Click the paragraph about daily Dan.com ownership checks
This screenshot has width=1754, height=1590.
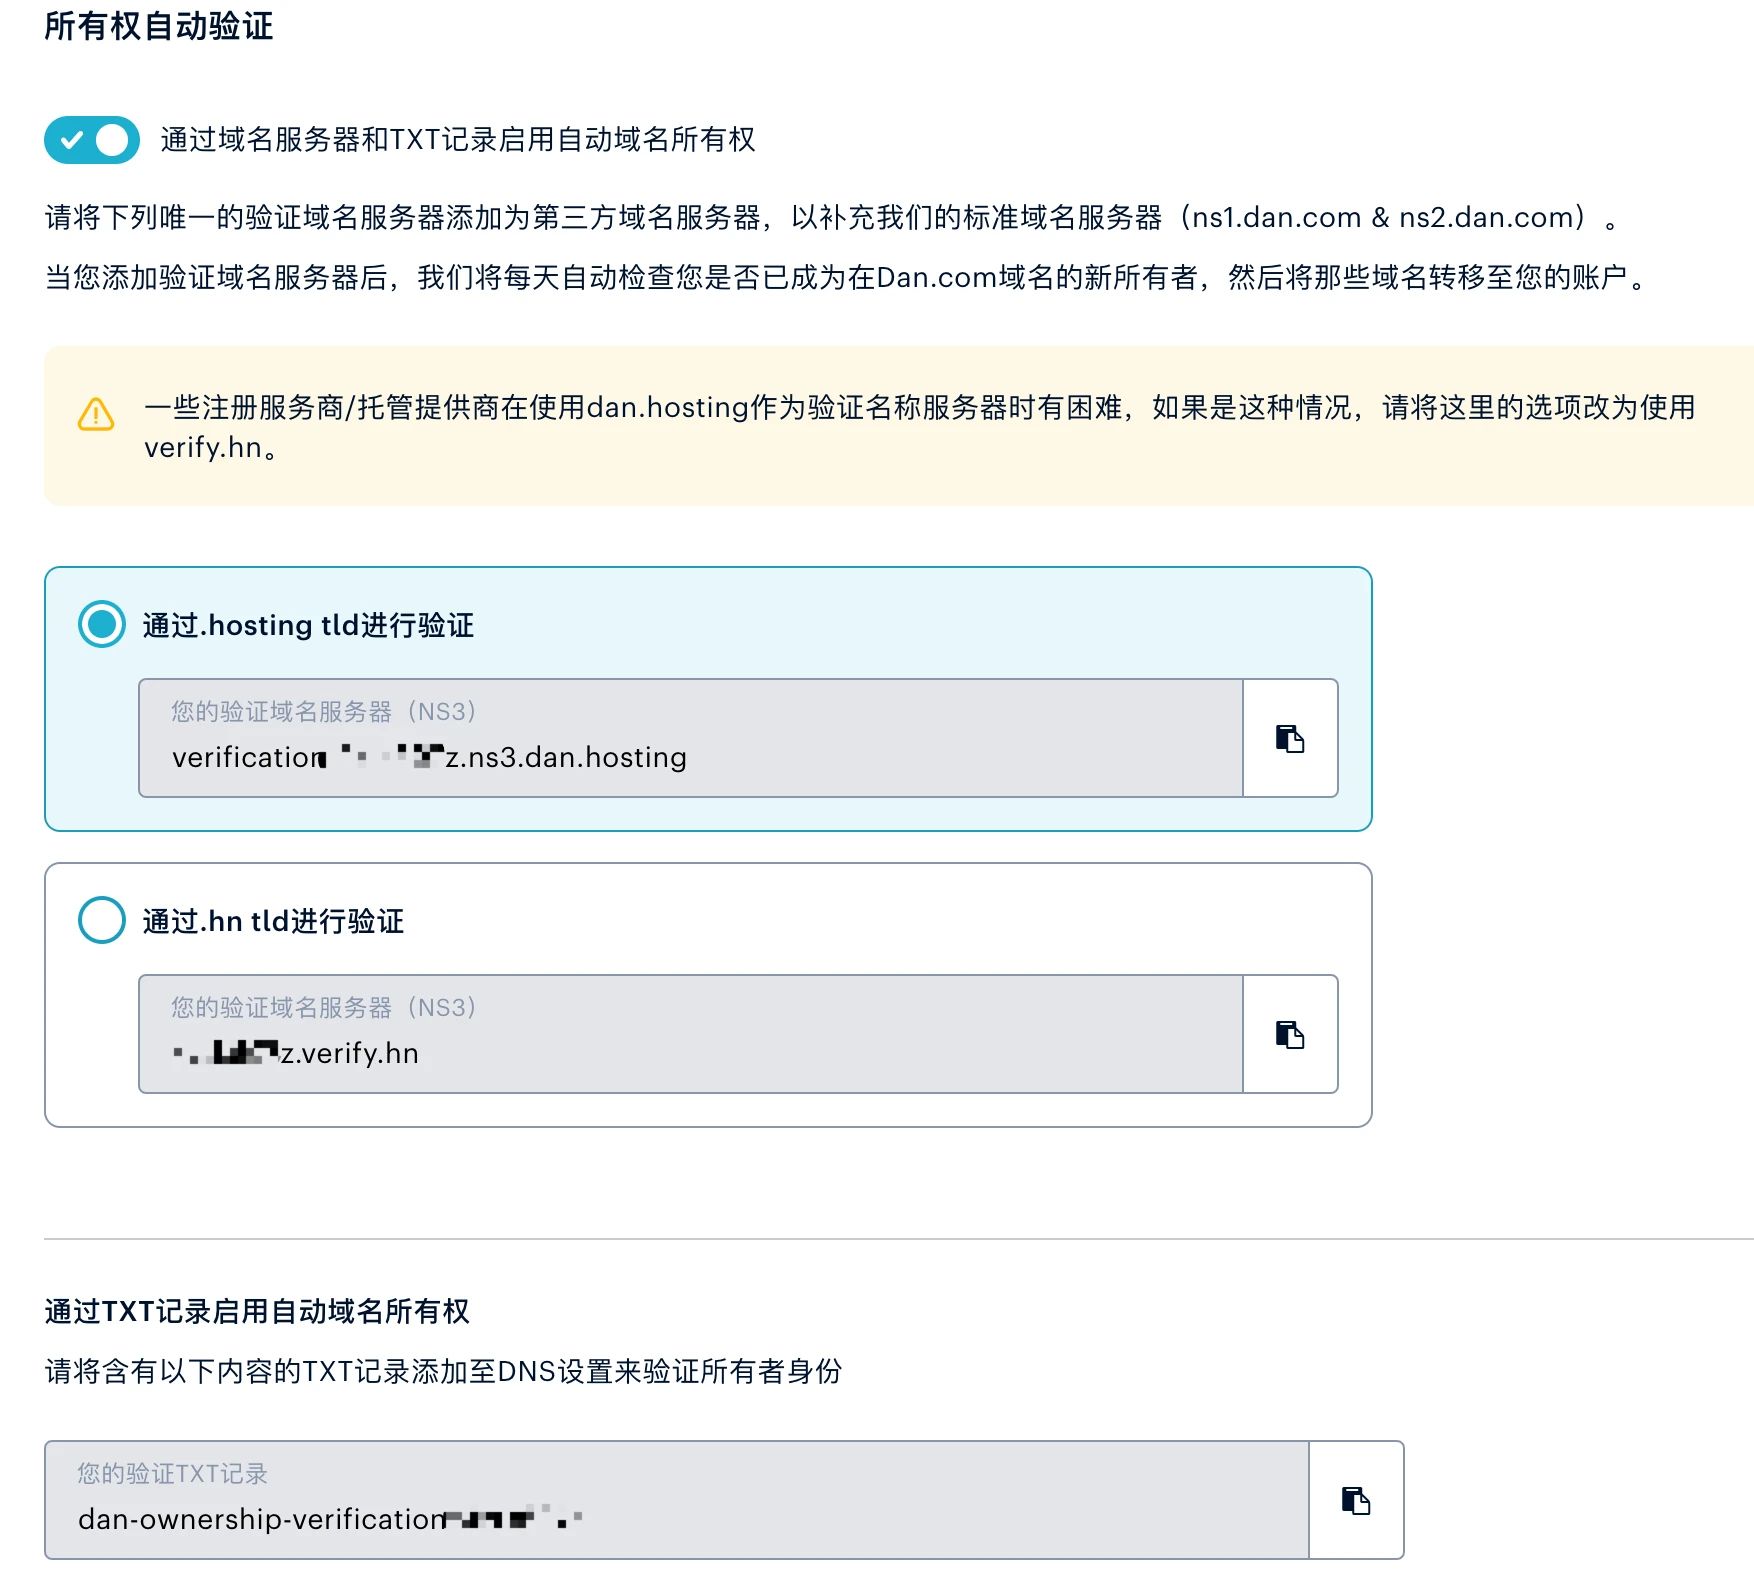click(846, 278)
